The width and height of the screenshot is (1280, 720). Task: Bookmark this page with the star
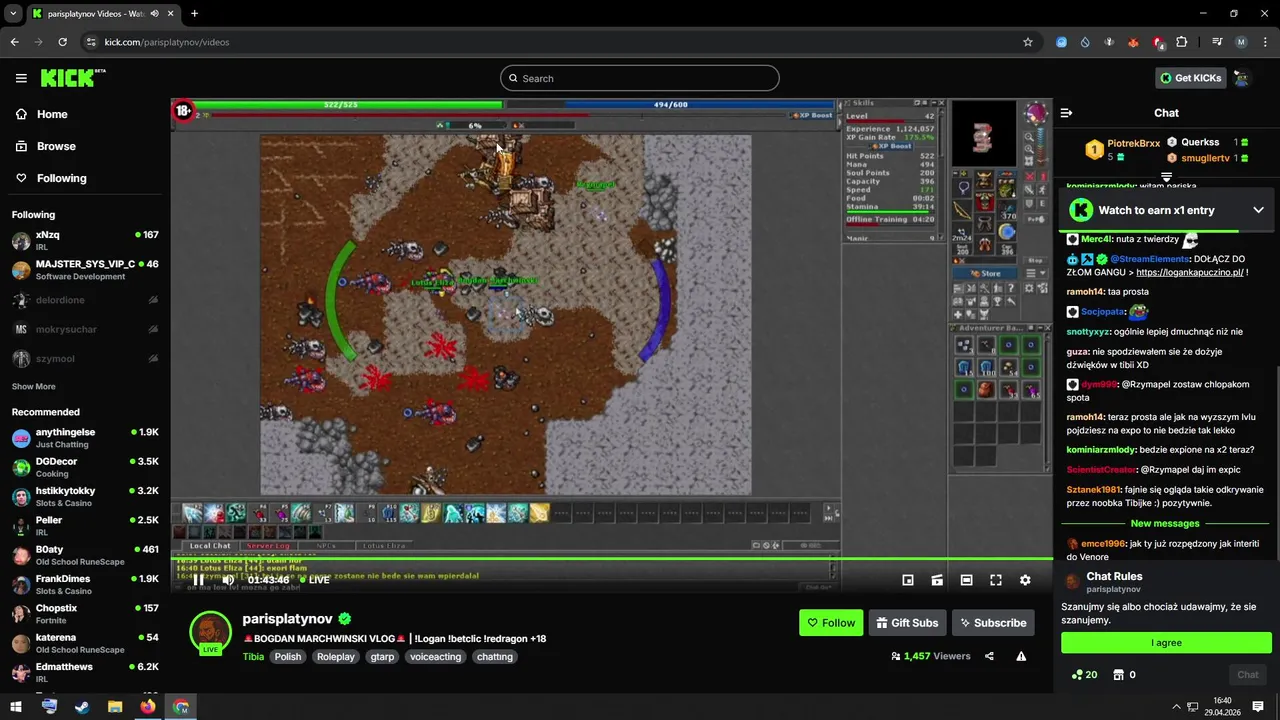click(x=1027, y=42)
